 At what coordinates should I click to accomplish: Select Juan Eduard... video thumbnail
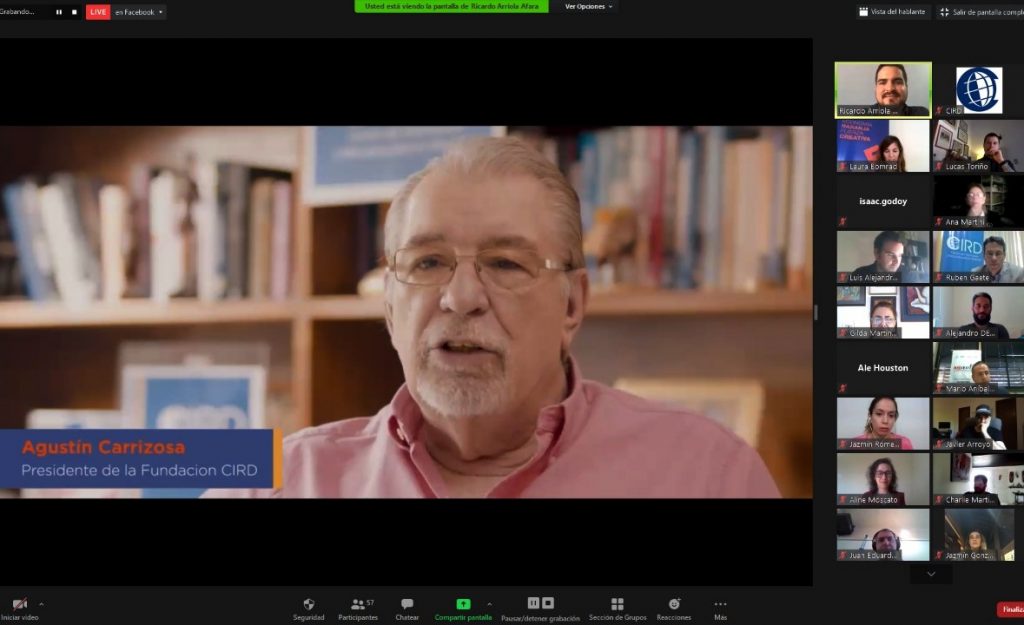(883, 534)
